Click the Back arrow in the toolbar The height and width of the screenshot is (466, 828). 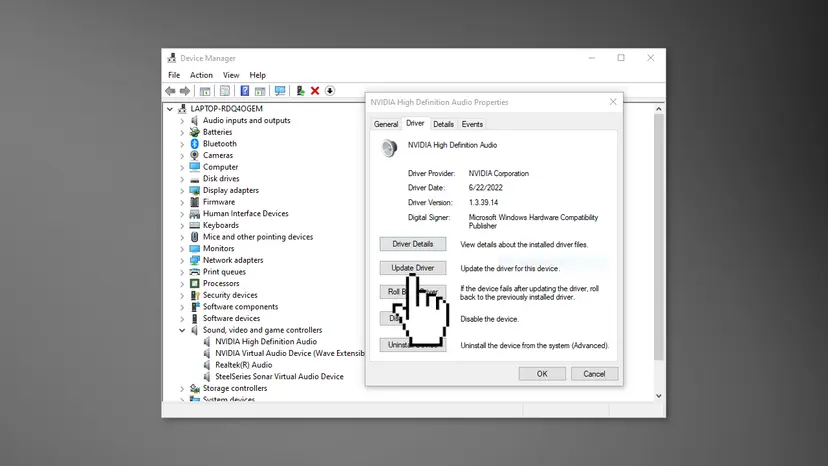pyautogui.click(x=170, y=91)
